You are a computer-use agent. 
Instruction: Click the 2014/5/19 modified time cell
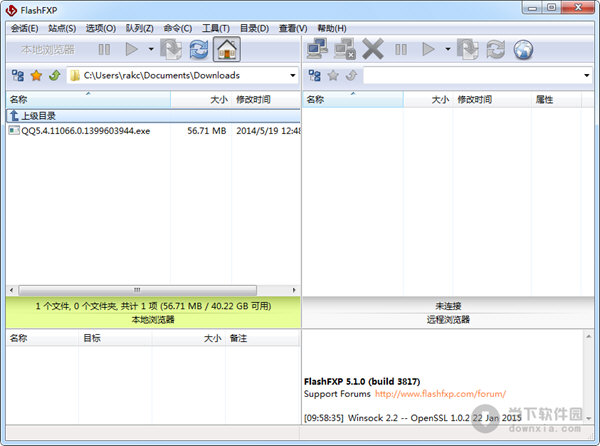coord(268,131)
